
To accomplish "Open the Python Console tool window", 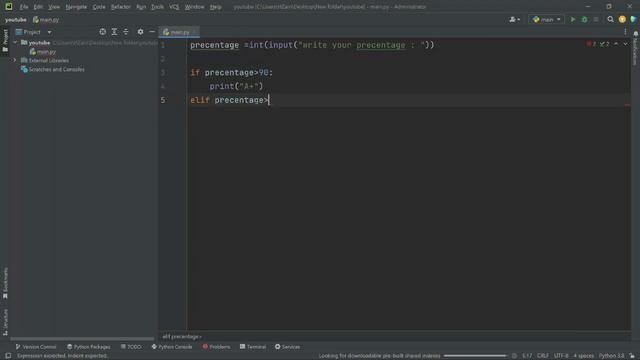I will pyautogui.click(x=172, y=347).
